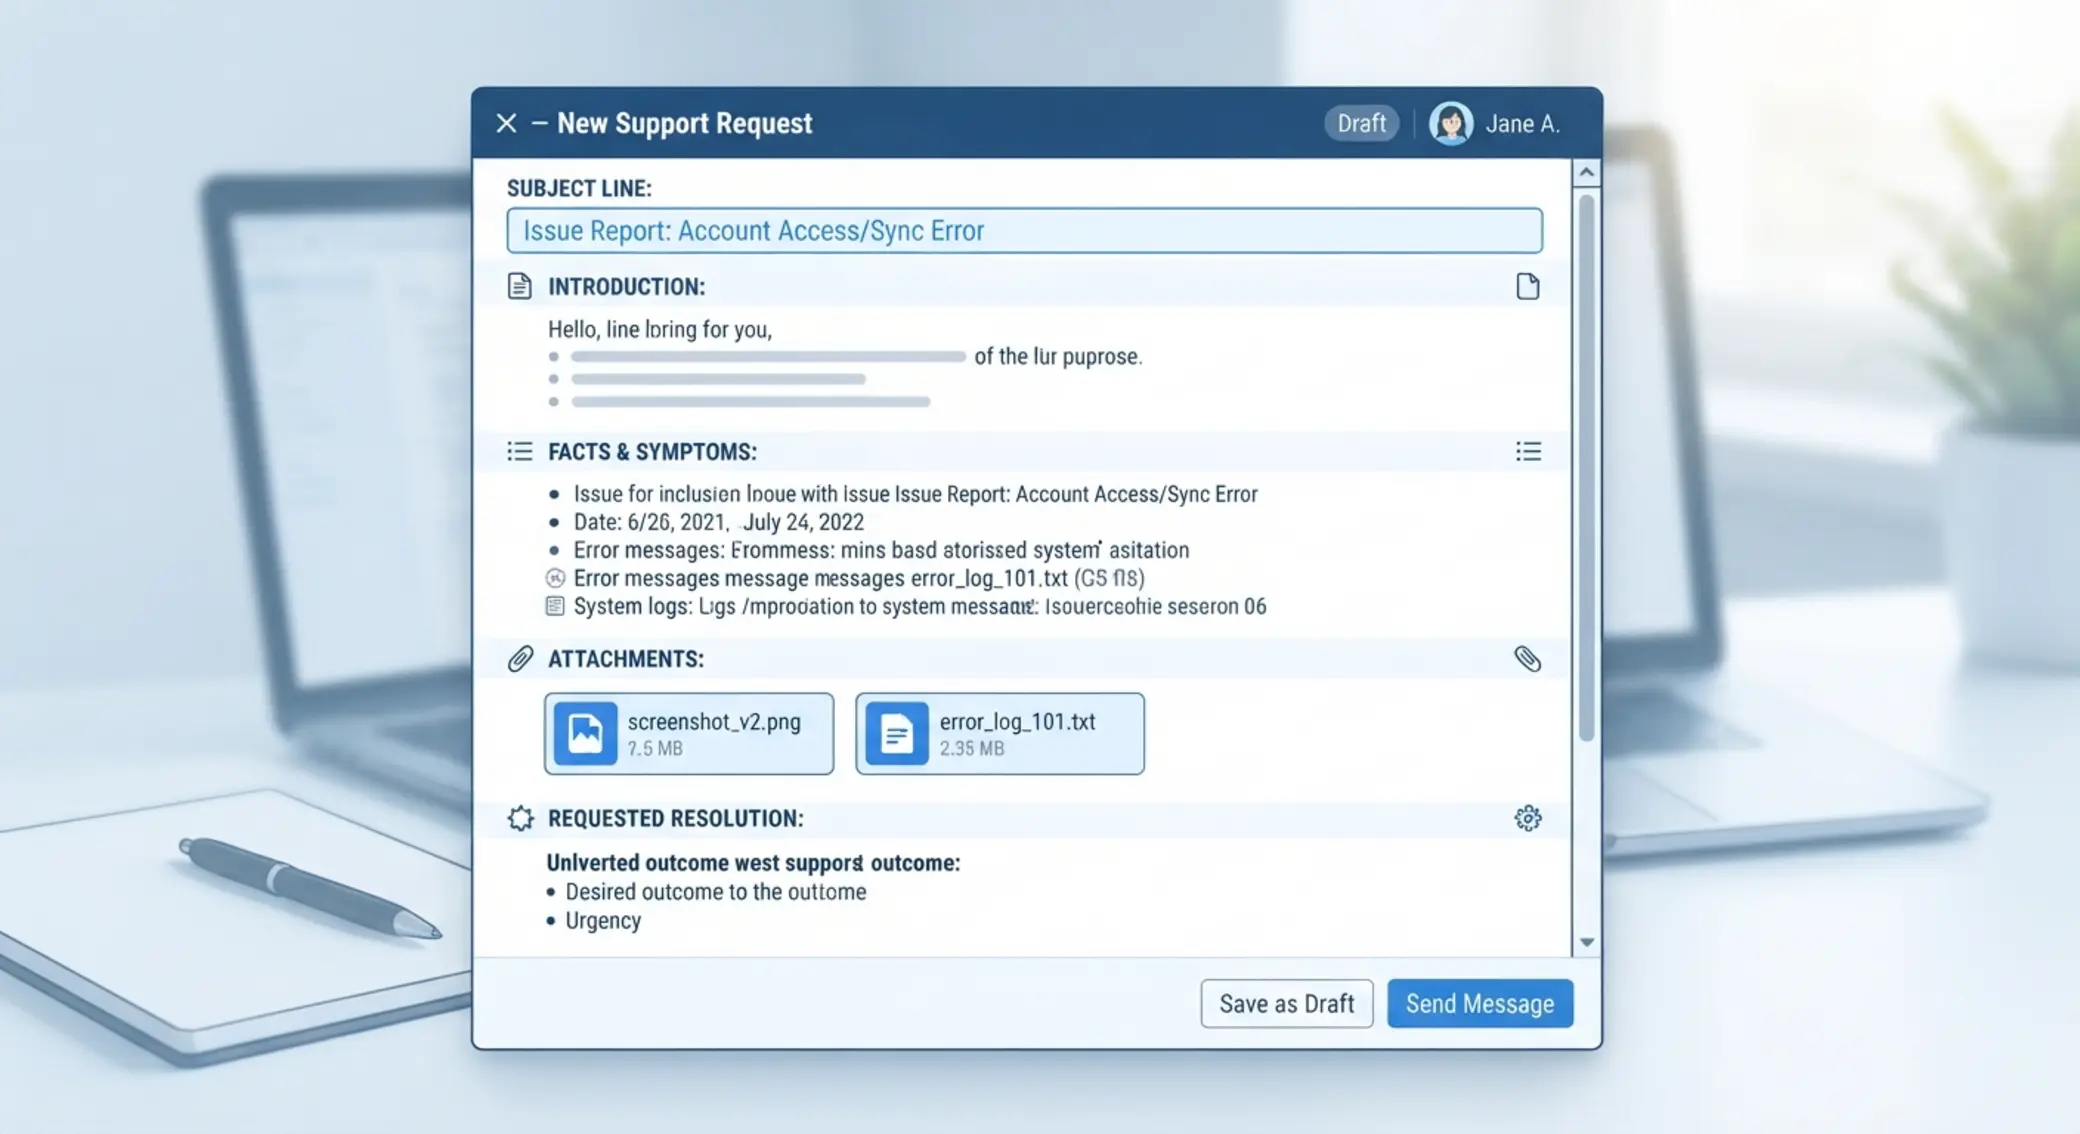The height and width of the screenshot is (1134, 2080).
Task: Click the minimize dash beside the title
Action: [540, 123]
